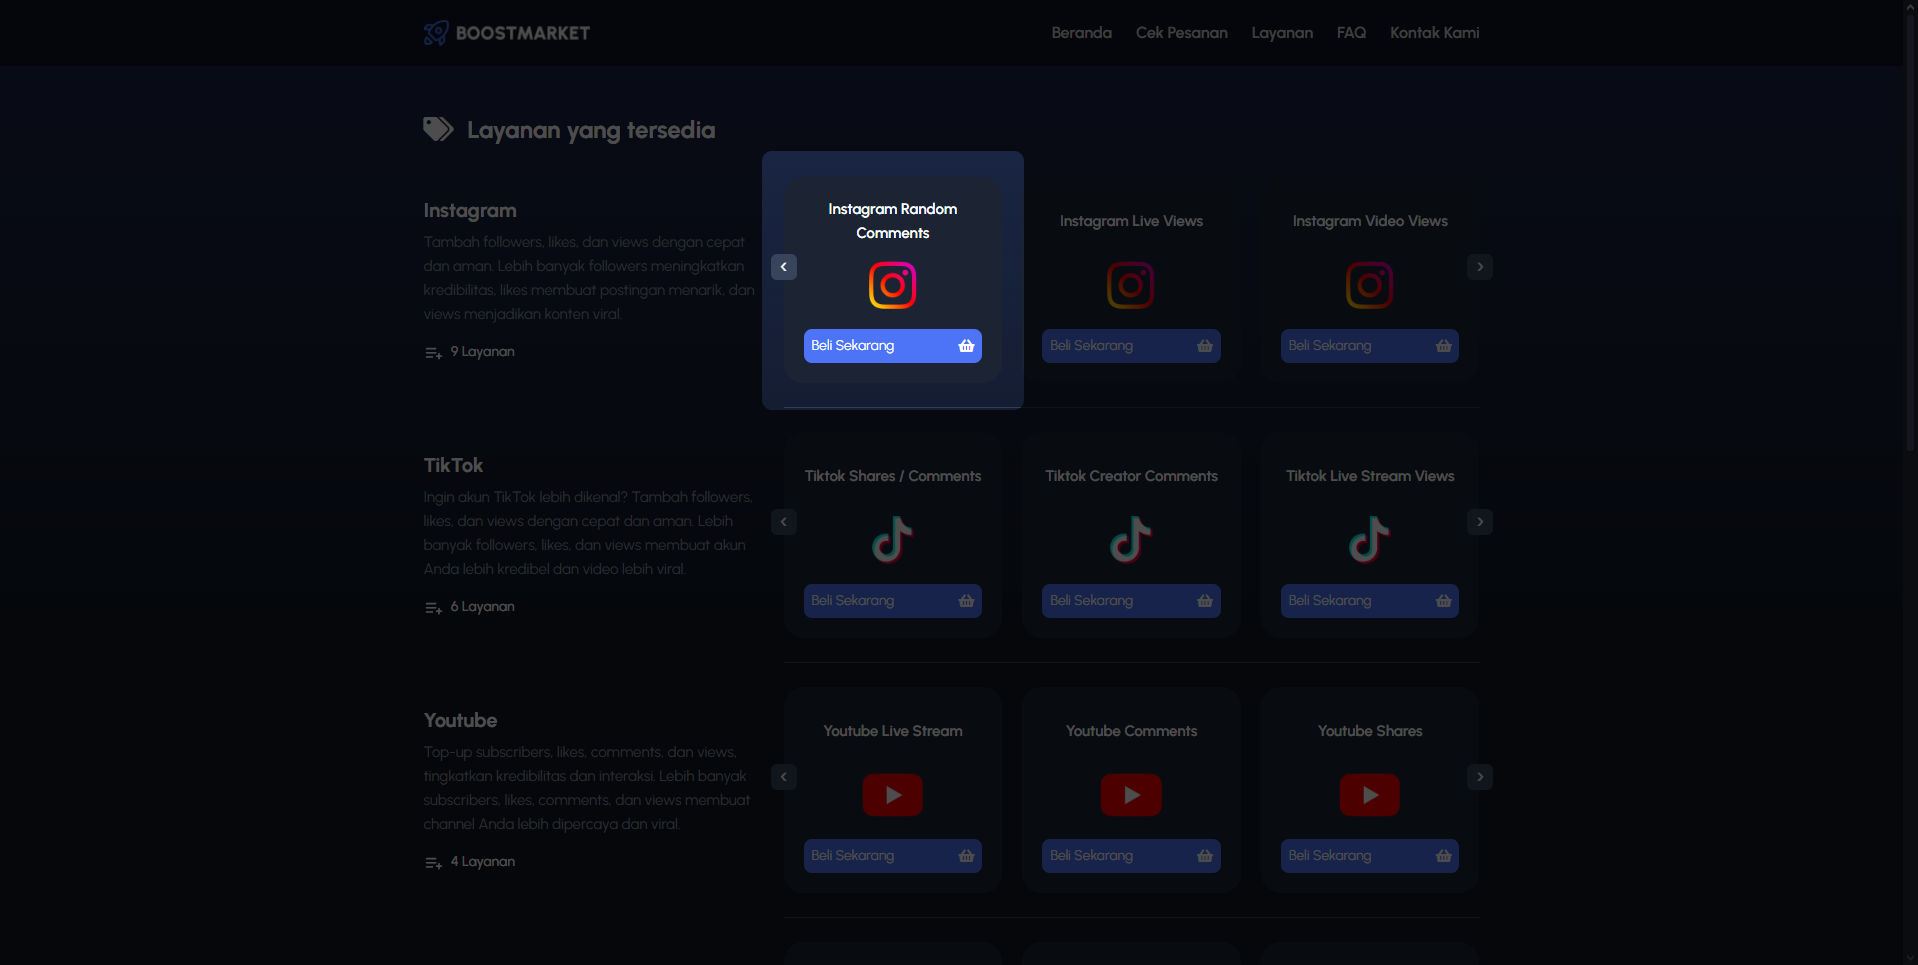Click the Youtube Live Stream title
The image size is (1918, 965).
[x=893, y=731]
